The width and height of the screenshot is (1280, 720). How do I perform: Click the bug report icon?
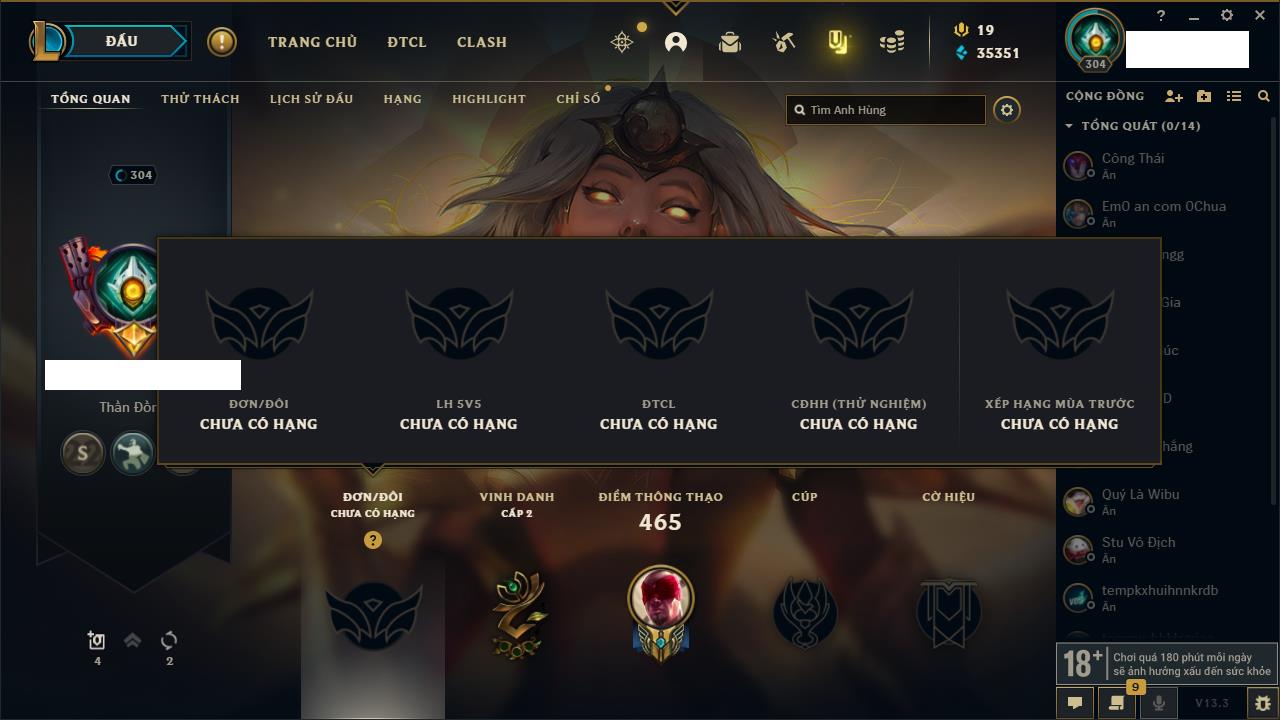tap(1263, 703)
